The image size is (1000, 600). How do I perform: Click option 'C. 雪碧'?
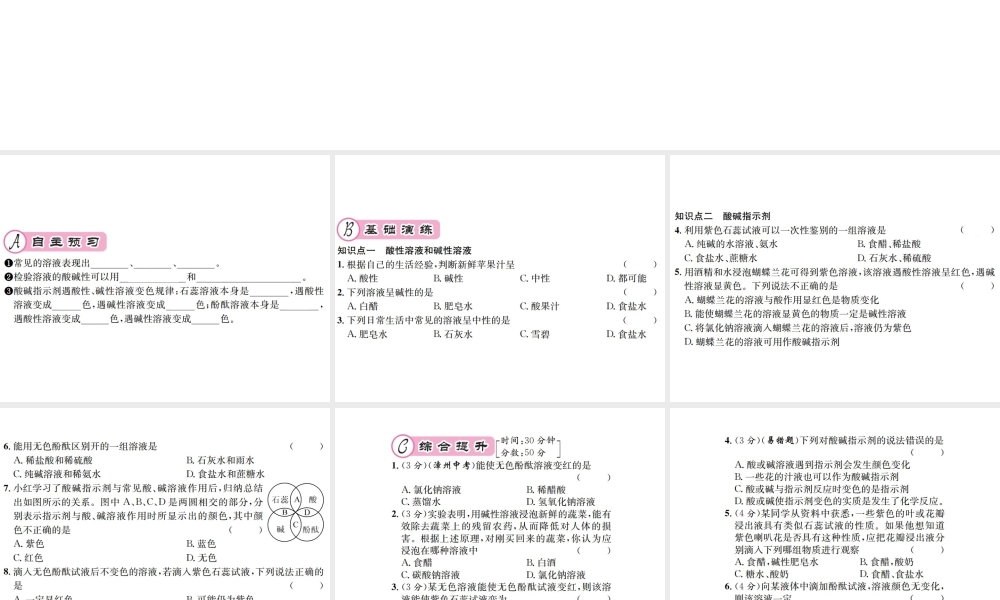click(x=534, y=334)
